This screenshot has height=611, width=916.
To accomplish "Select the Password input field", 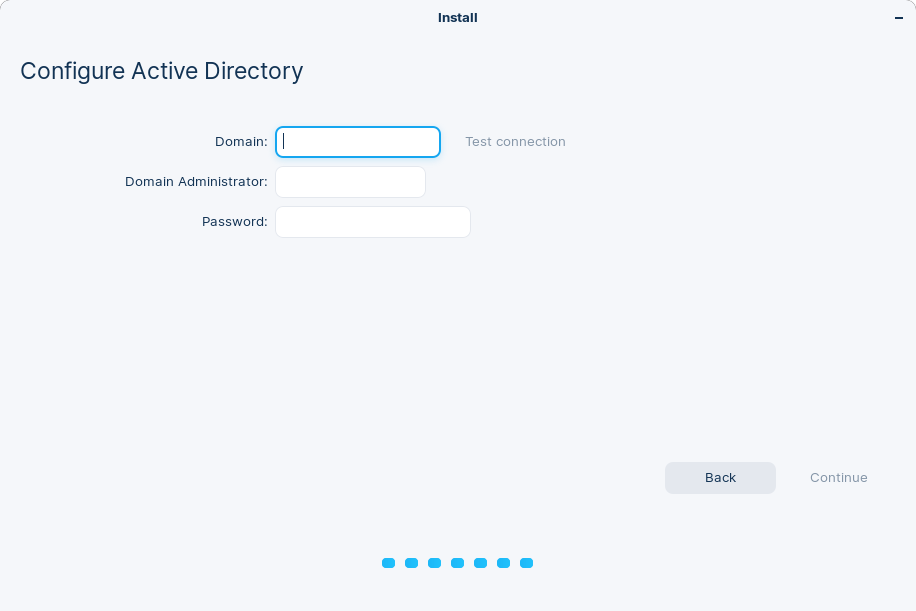I will click(372, 221).
